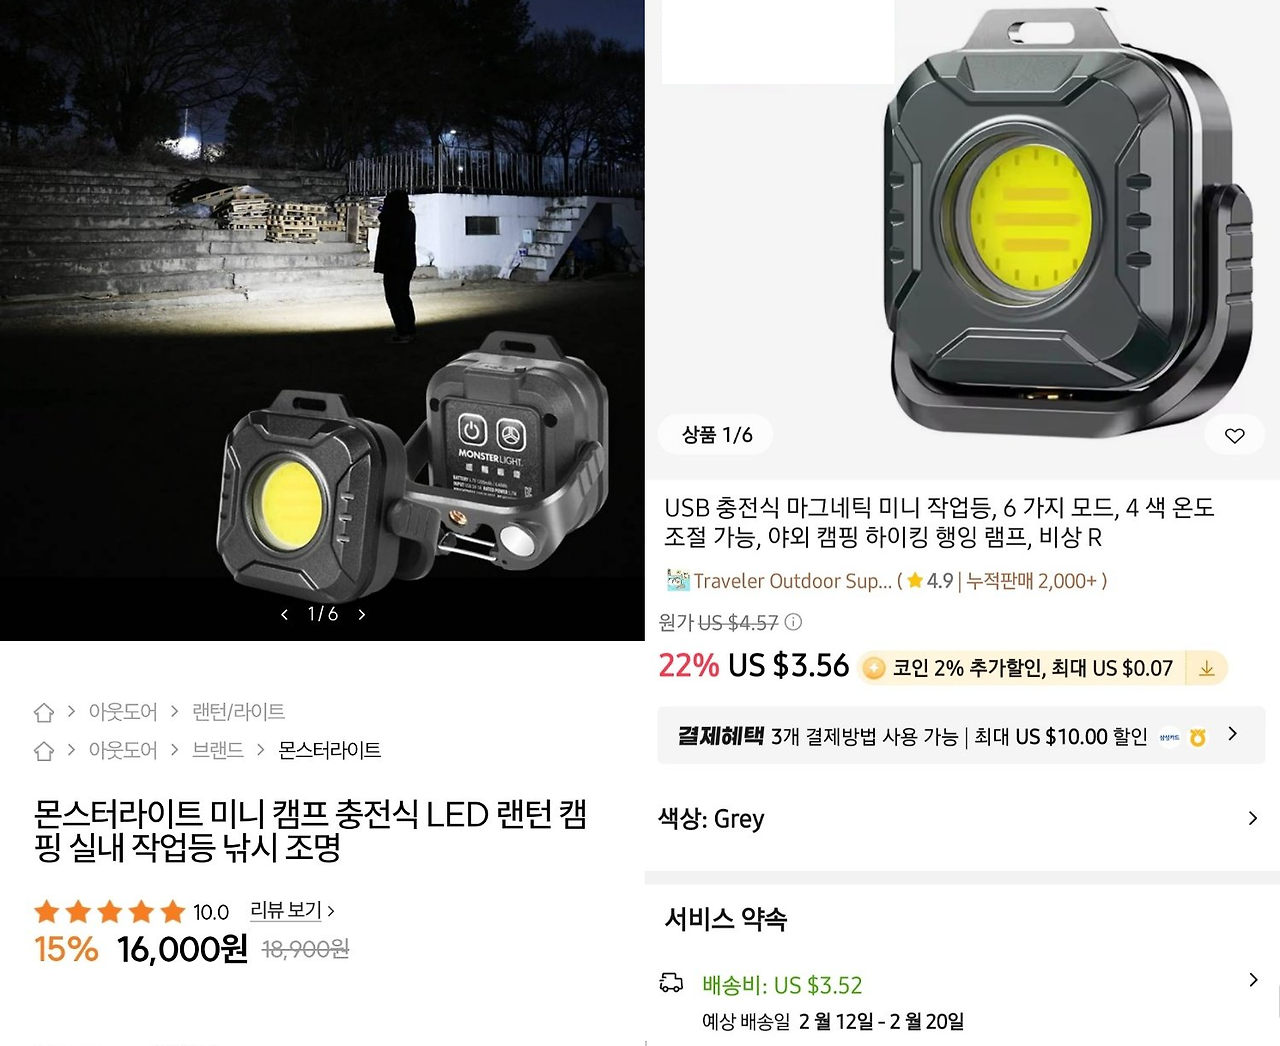Go to home via first breadcrumb house icon
This screenshot has height=1046, width=1280.
pyautogui.click(x=44, y=712)
